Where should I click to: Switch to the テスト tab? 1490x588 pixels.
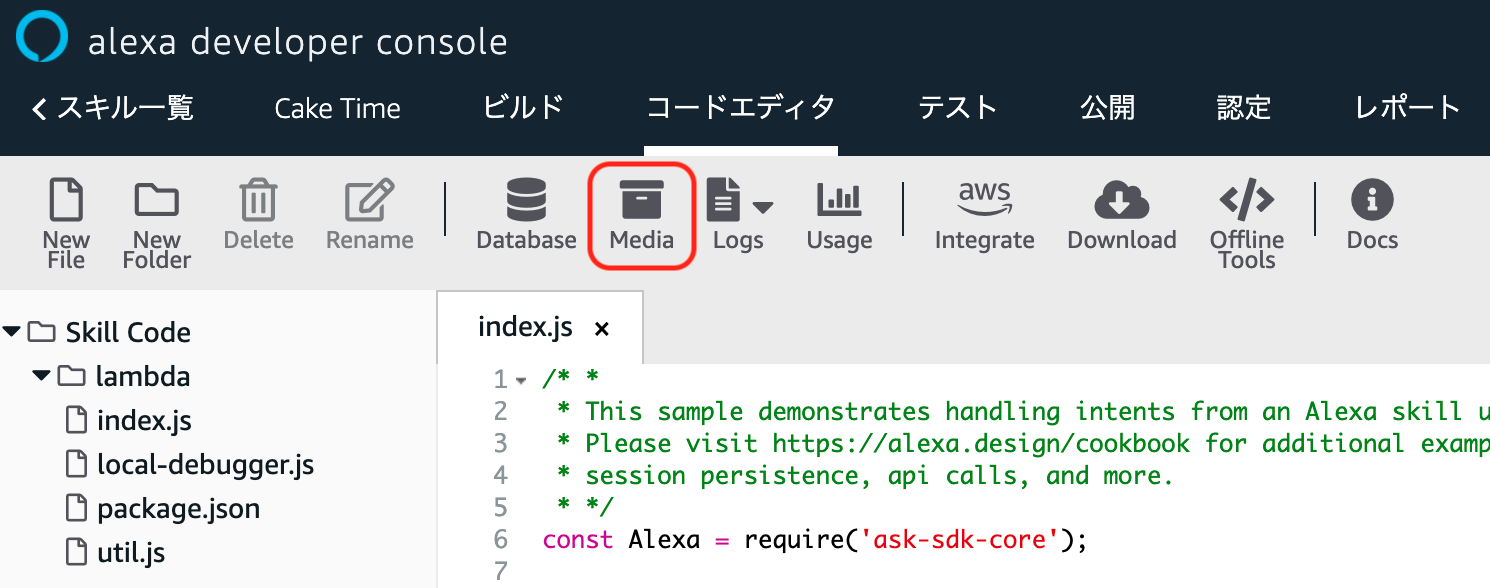pos(957,108)
